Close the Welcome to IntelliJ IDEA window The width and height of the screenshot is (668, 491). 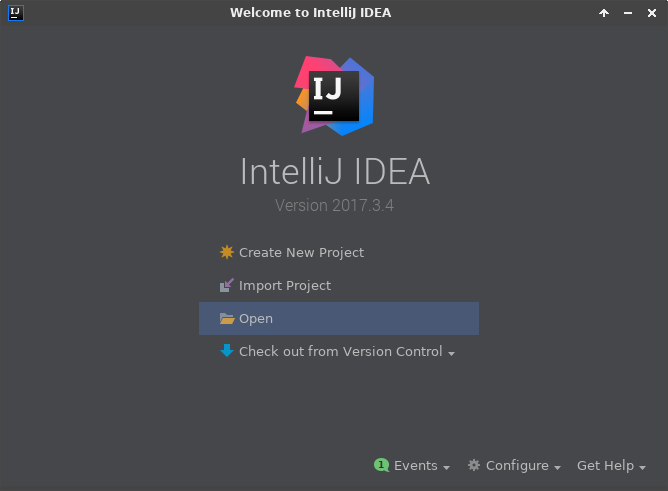[653, 13]
